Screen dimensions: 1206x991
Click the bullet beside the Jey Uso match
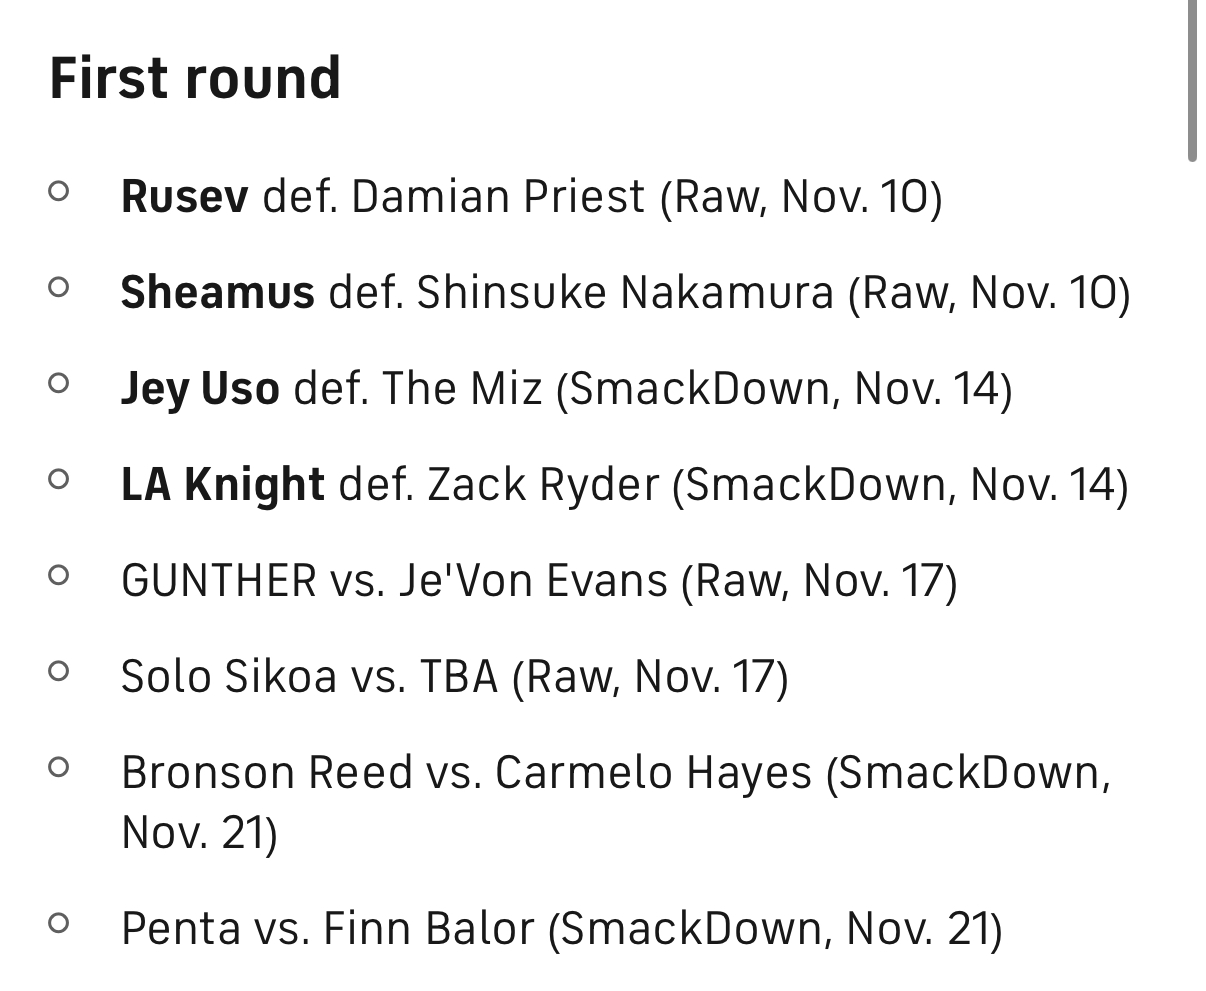coord(58,382)
